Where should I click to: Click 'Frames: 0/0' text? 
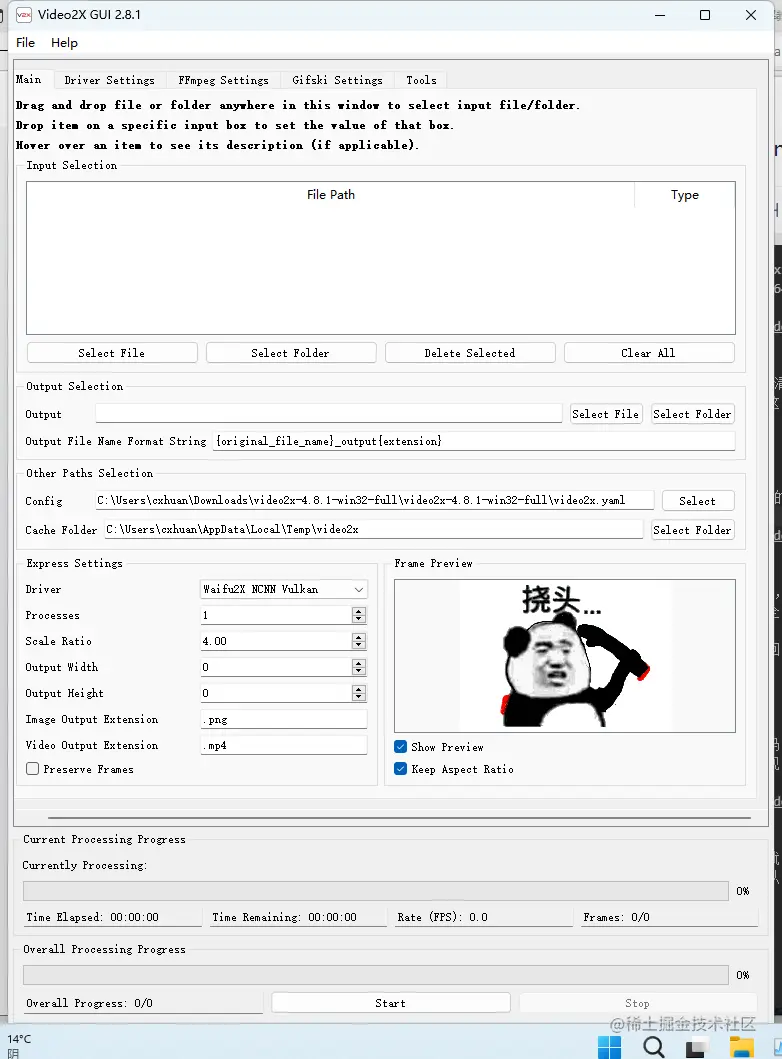(x=617, y=917)
